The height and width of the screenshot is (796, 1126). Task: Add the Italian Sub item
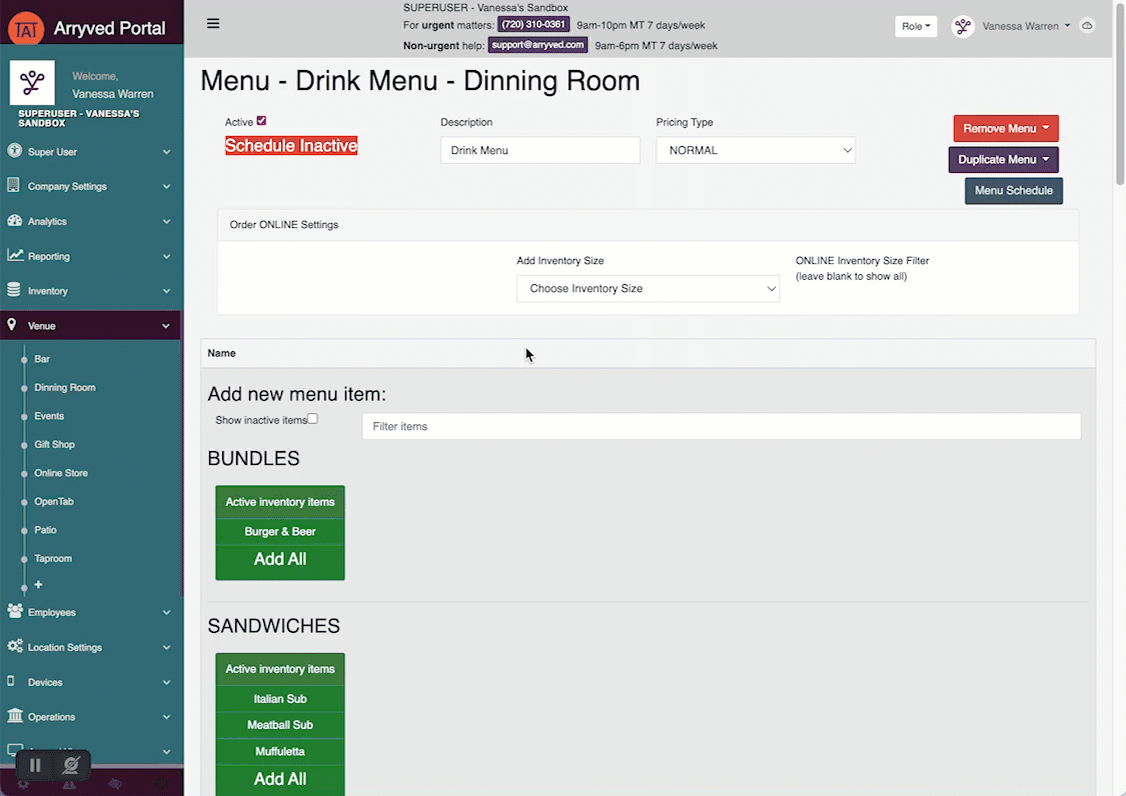click(280, 698)
